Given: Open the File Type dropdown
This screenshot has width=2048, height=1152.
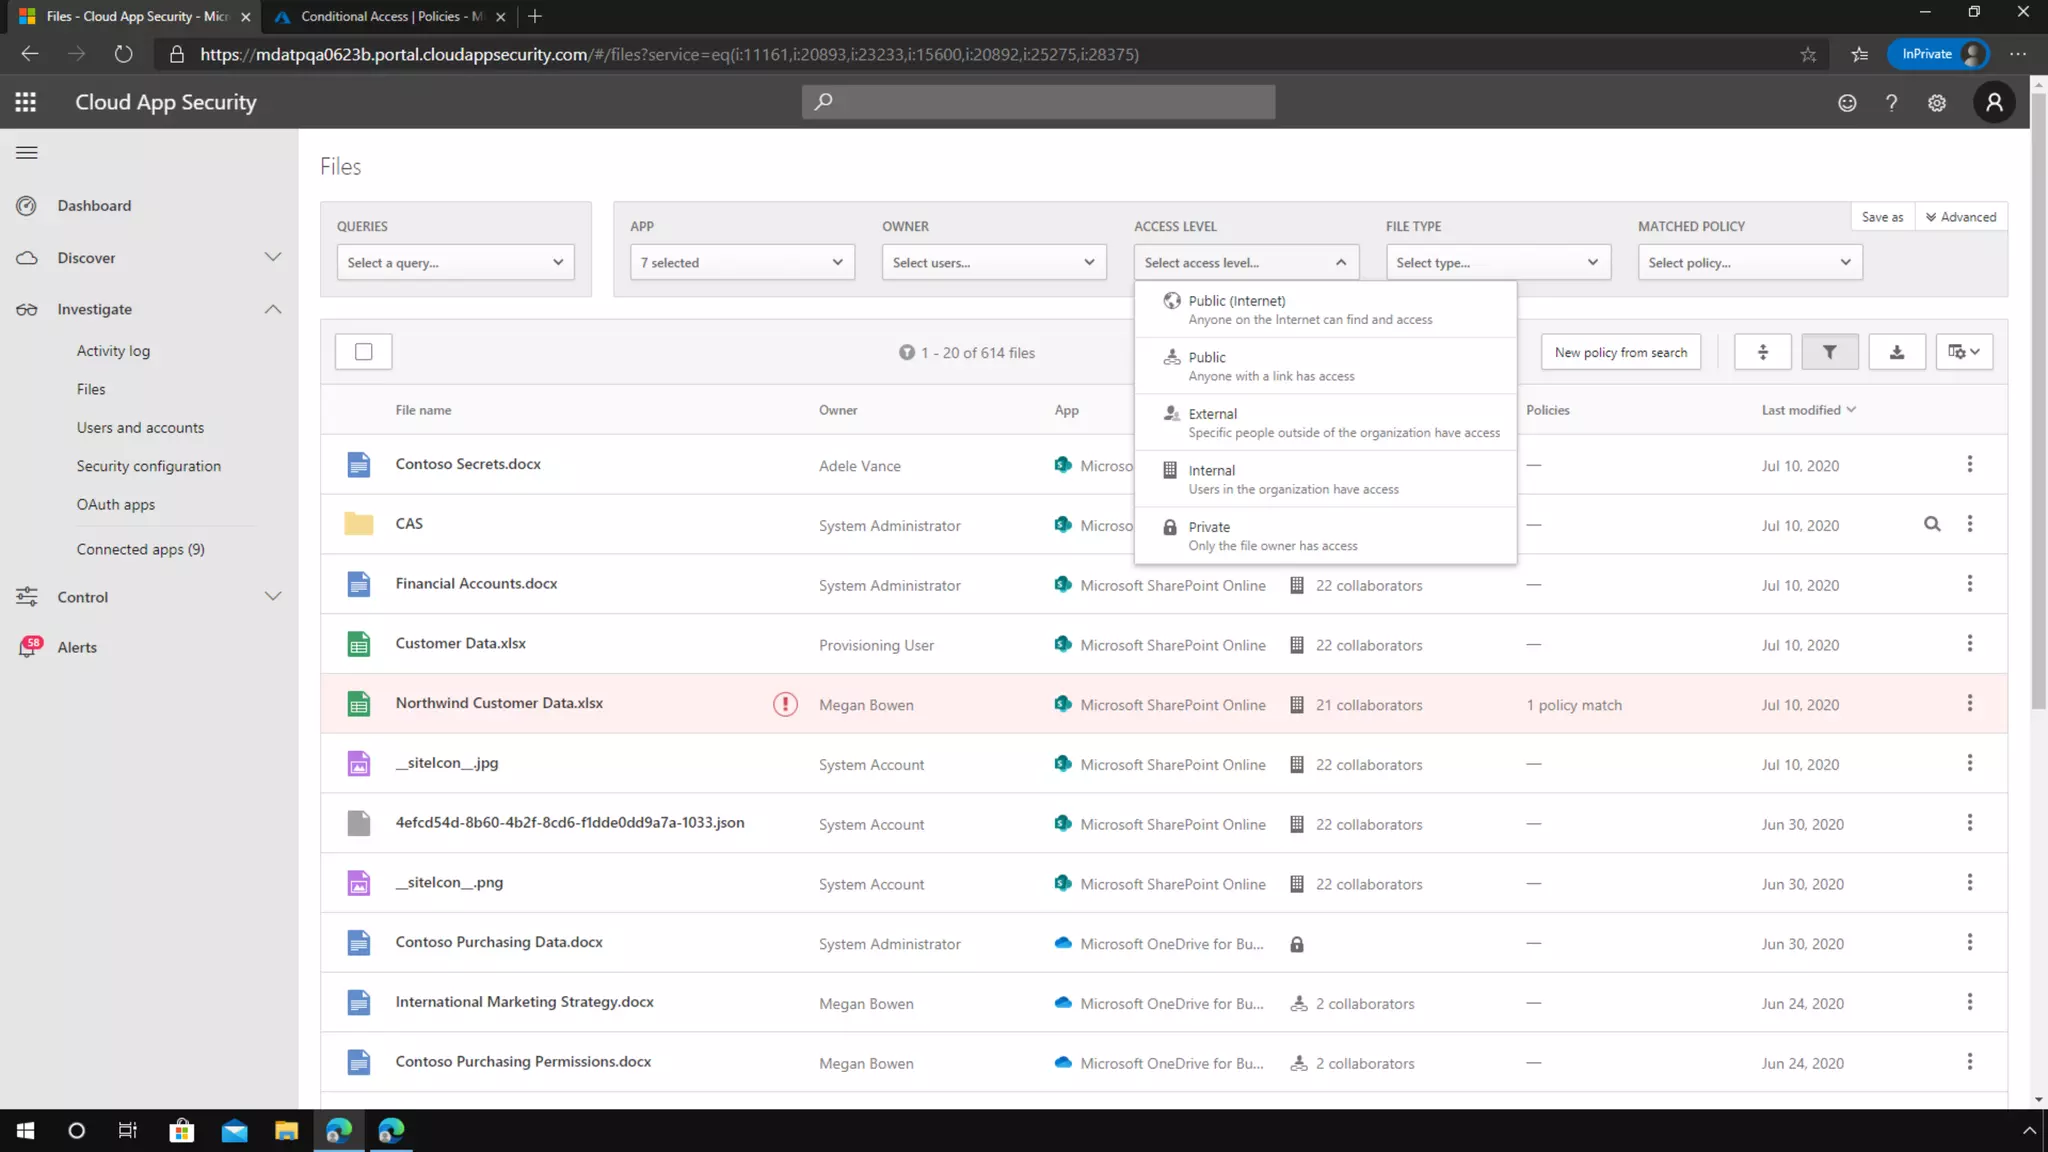Looking at the screenshot, I should point(1497,262).
